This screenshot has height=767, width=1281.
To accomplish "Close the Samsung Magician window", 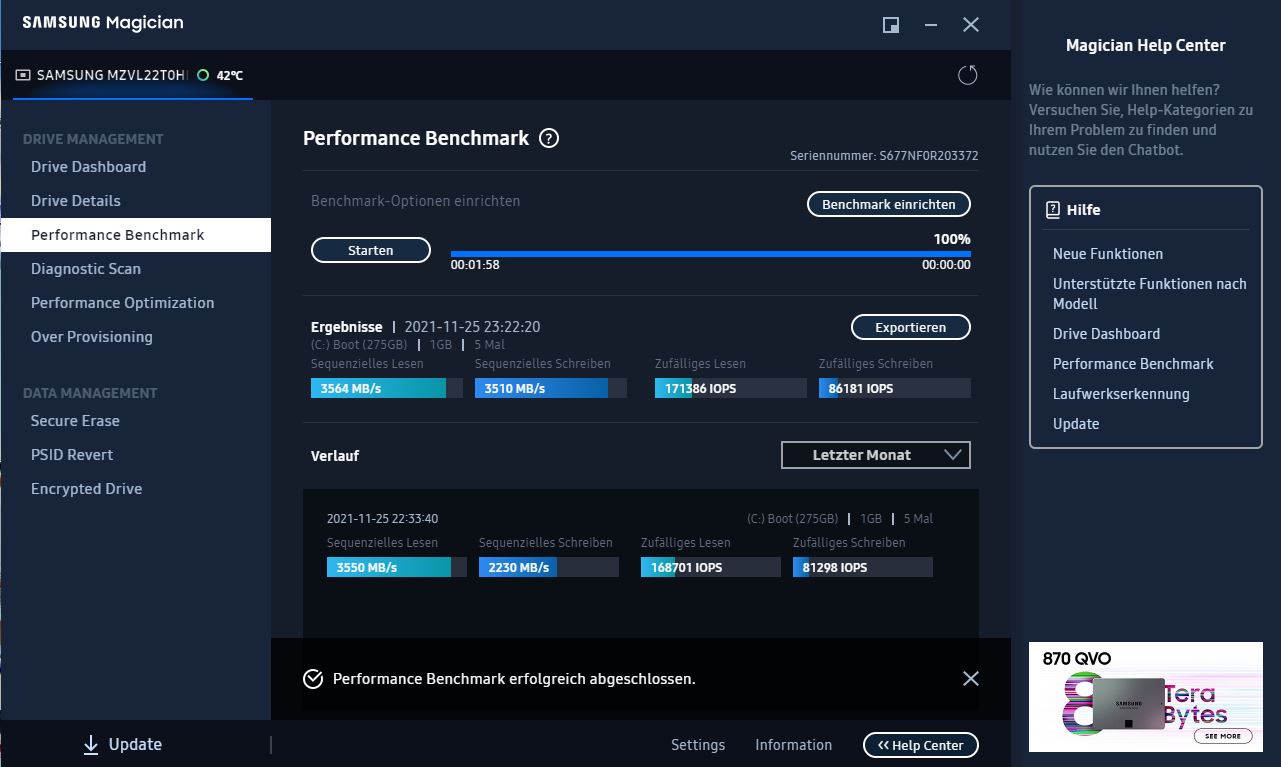I will (971, 25).
